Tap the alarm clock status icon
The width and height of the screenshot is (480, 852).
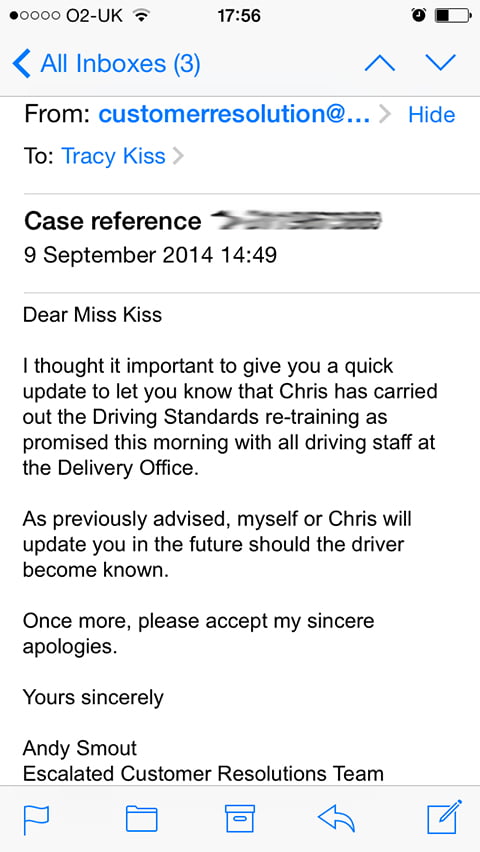[x=419, y=16]
